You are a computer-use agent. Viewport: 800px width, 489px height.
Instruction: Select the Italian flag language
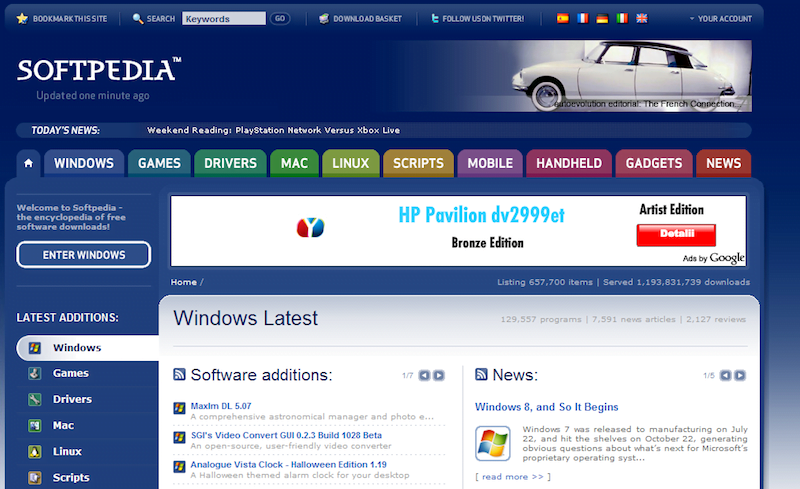(622, 18)
